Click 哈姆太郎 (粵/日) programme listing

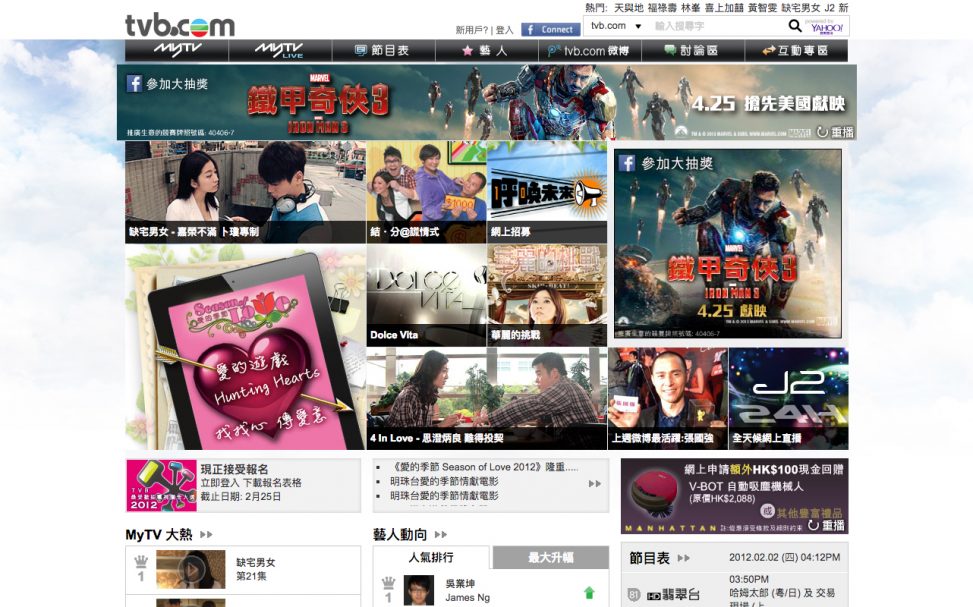point(782,593)
